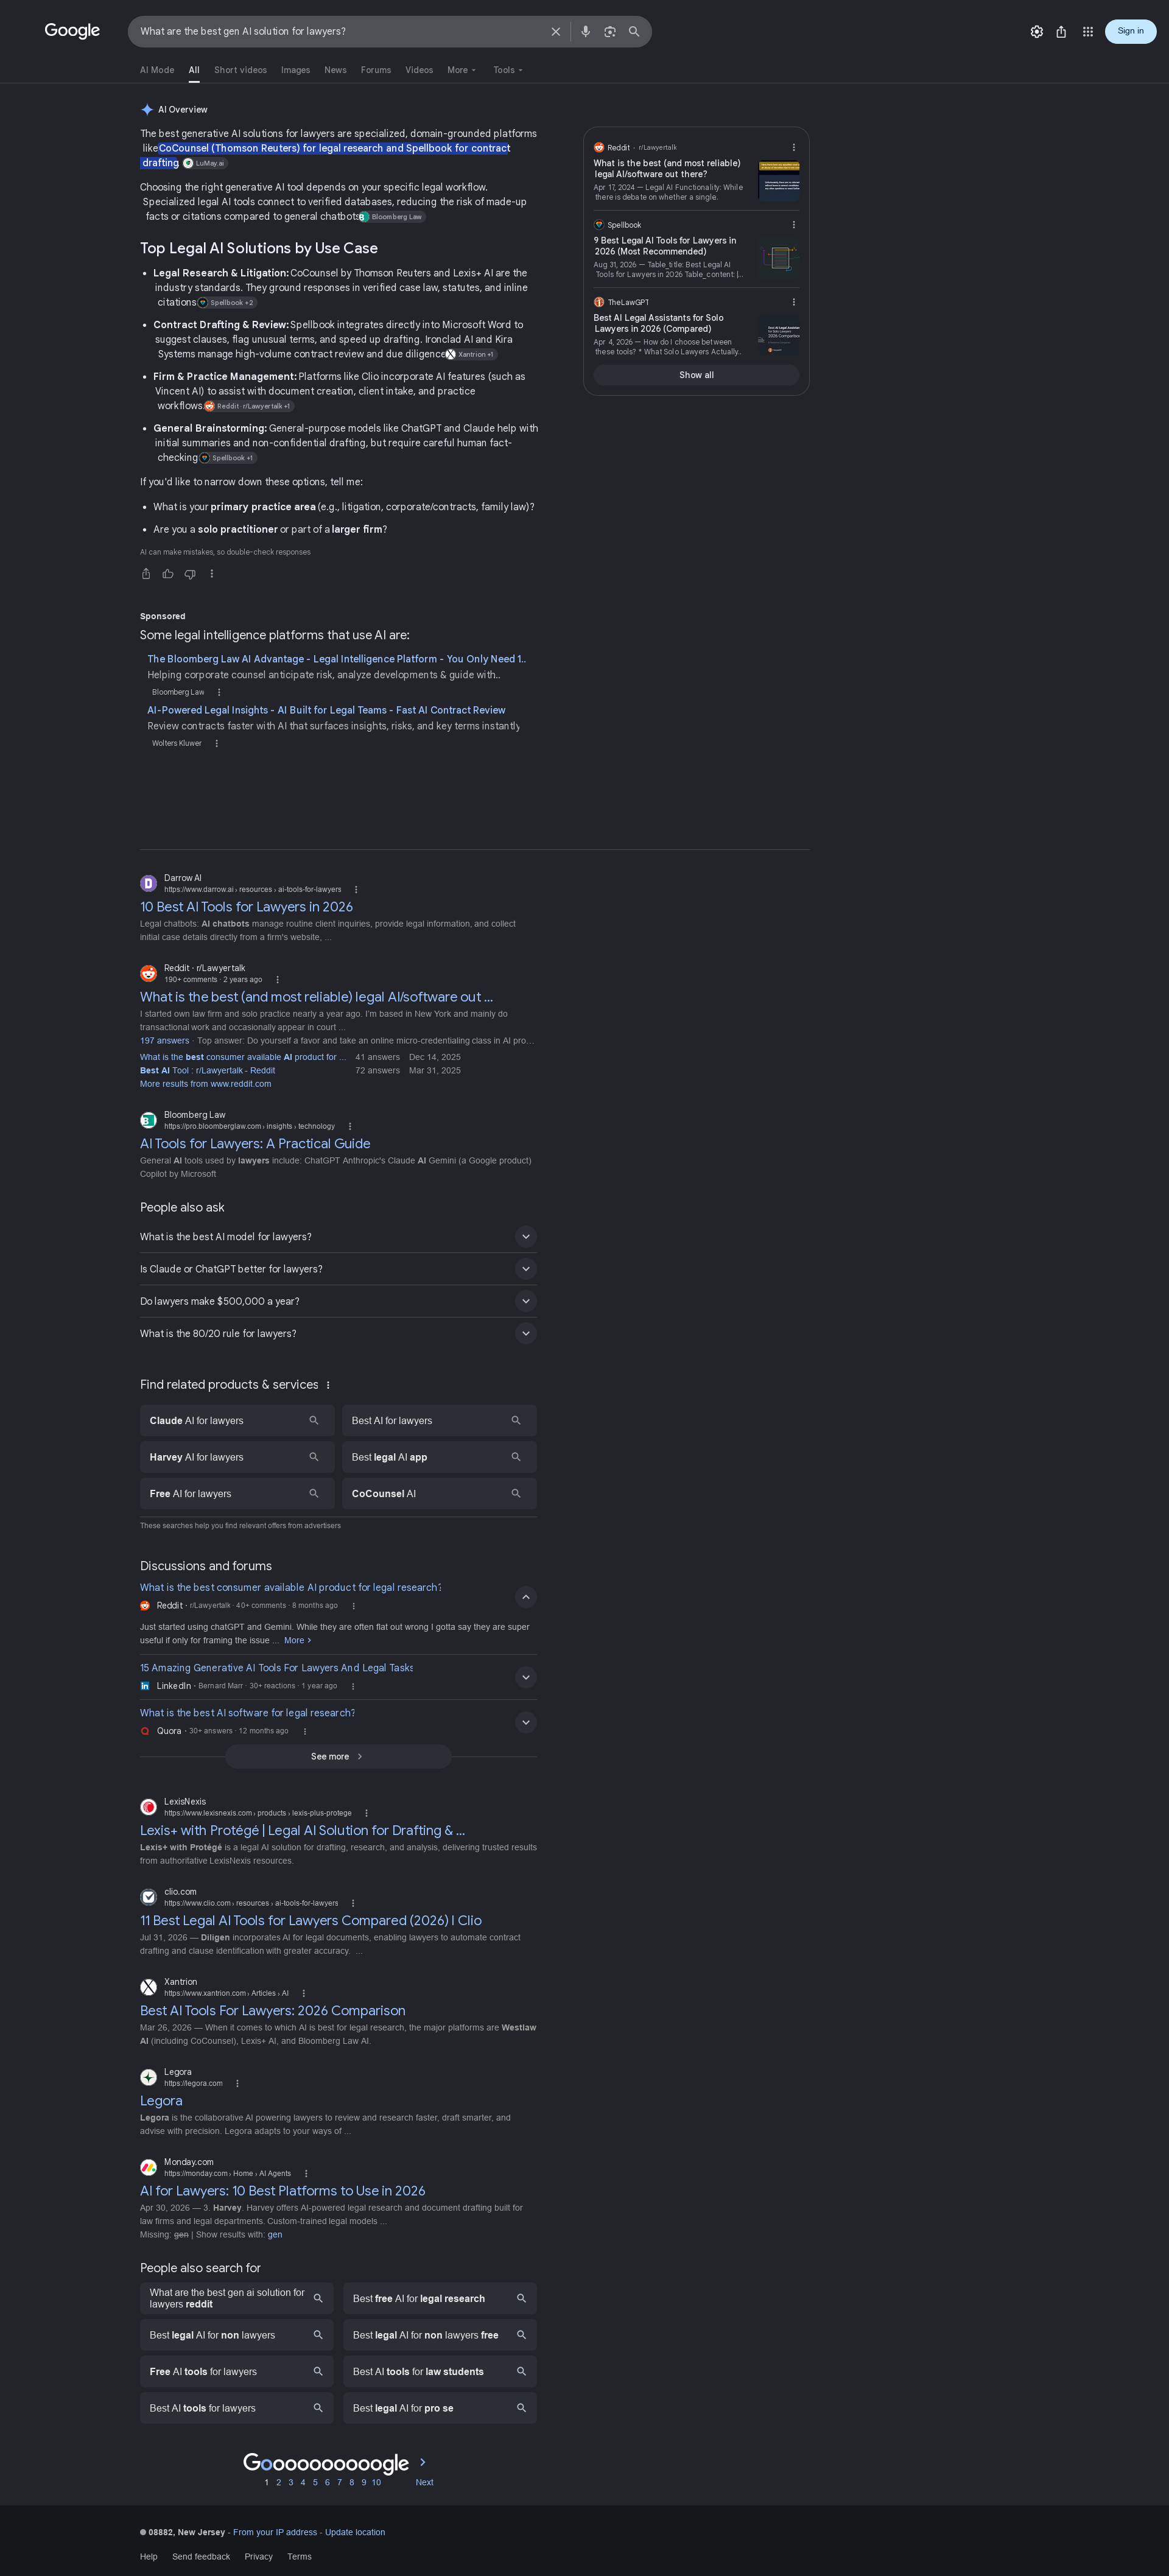Open the More search filters dropdown

coord(462,70)
